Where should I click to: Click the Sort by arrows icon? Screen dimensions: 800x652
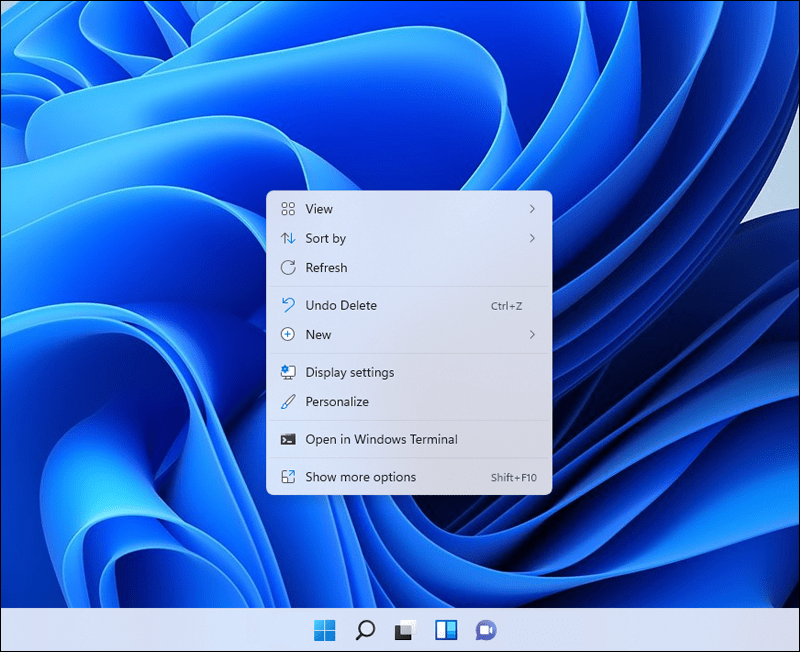[x=288, y=238]
